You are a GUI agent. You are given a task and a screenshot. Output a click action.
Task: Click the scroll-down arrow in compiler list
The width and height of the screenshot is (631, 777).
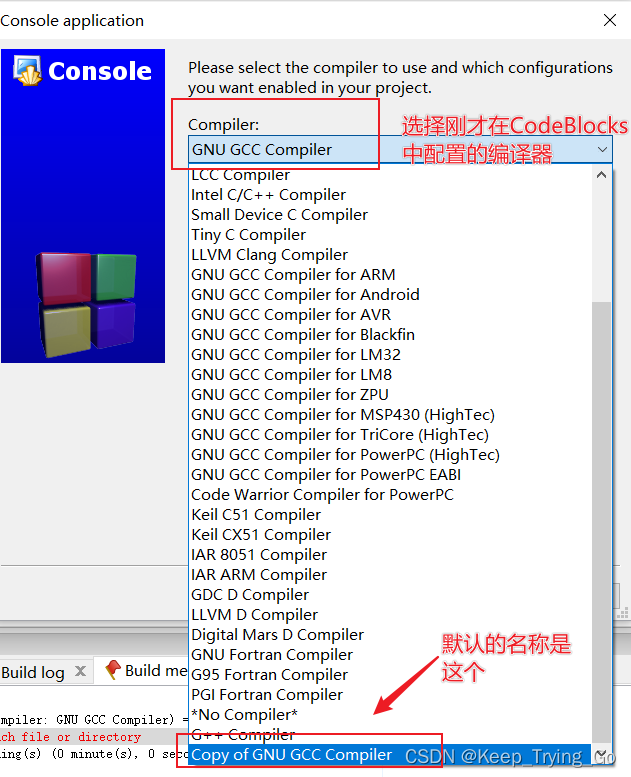tap(601, 755)
